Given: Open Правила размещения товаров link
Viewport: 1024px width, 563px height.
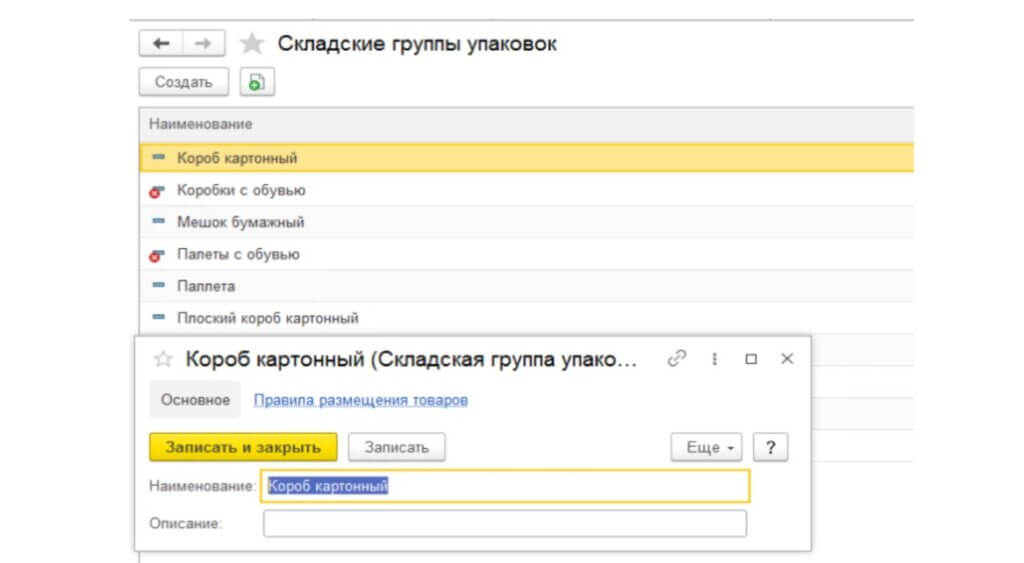Looking at the screenshot, I should coord(360,400).
